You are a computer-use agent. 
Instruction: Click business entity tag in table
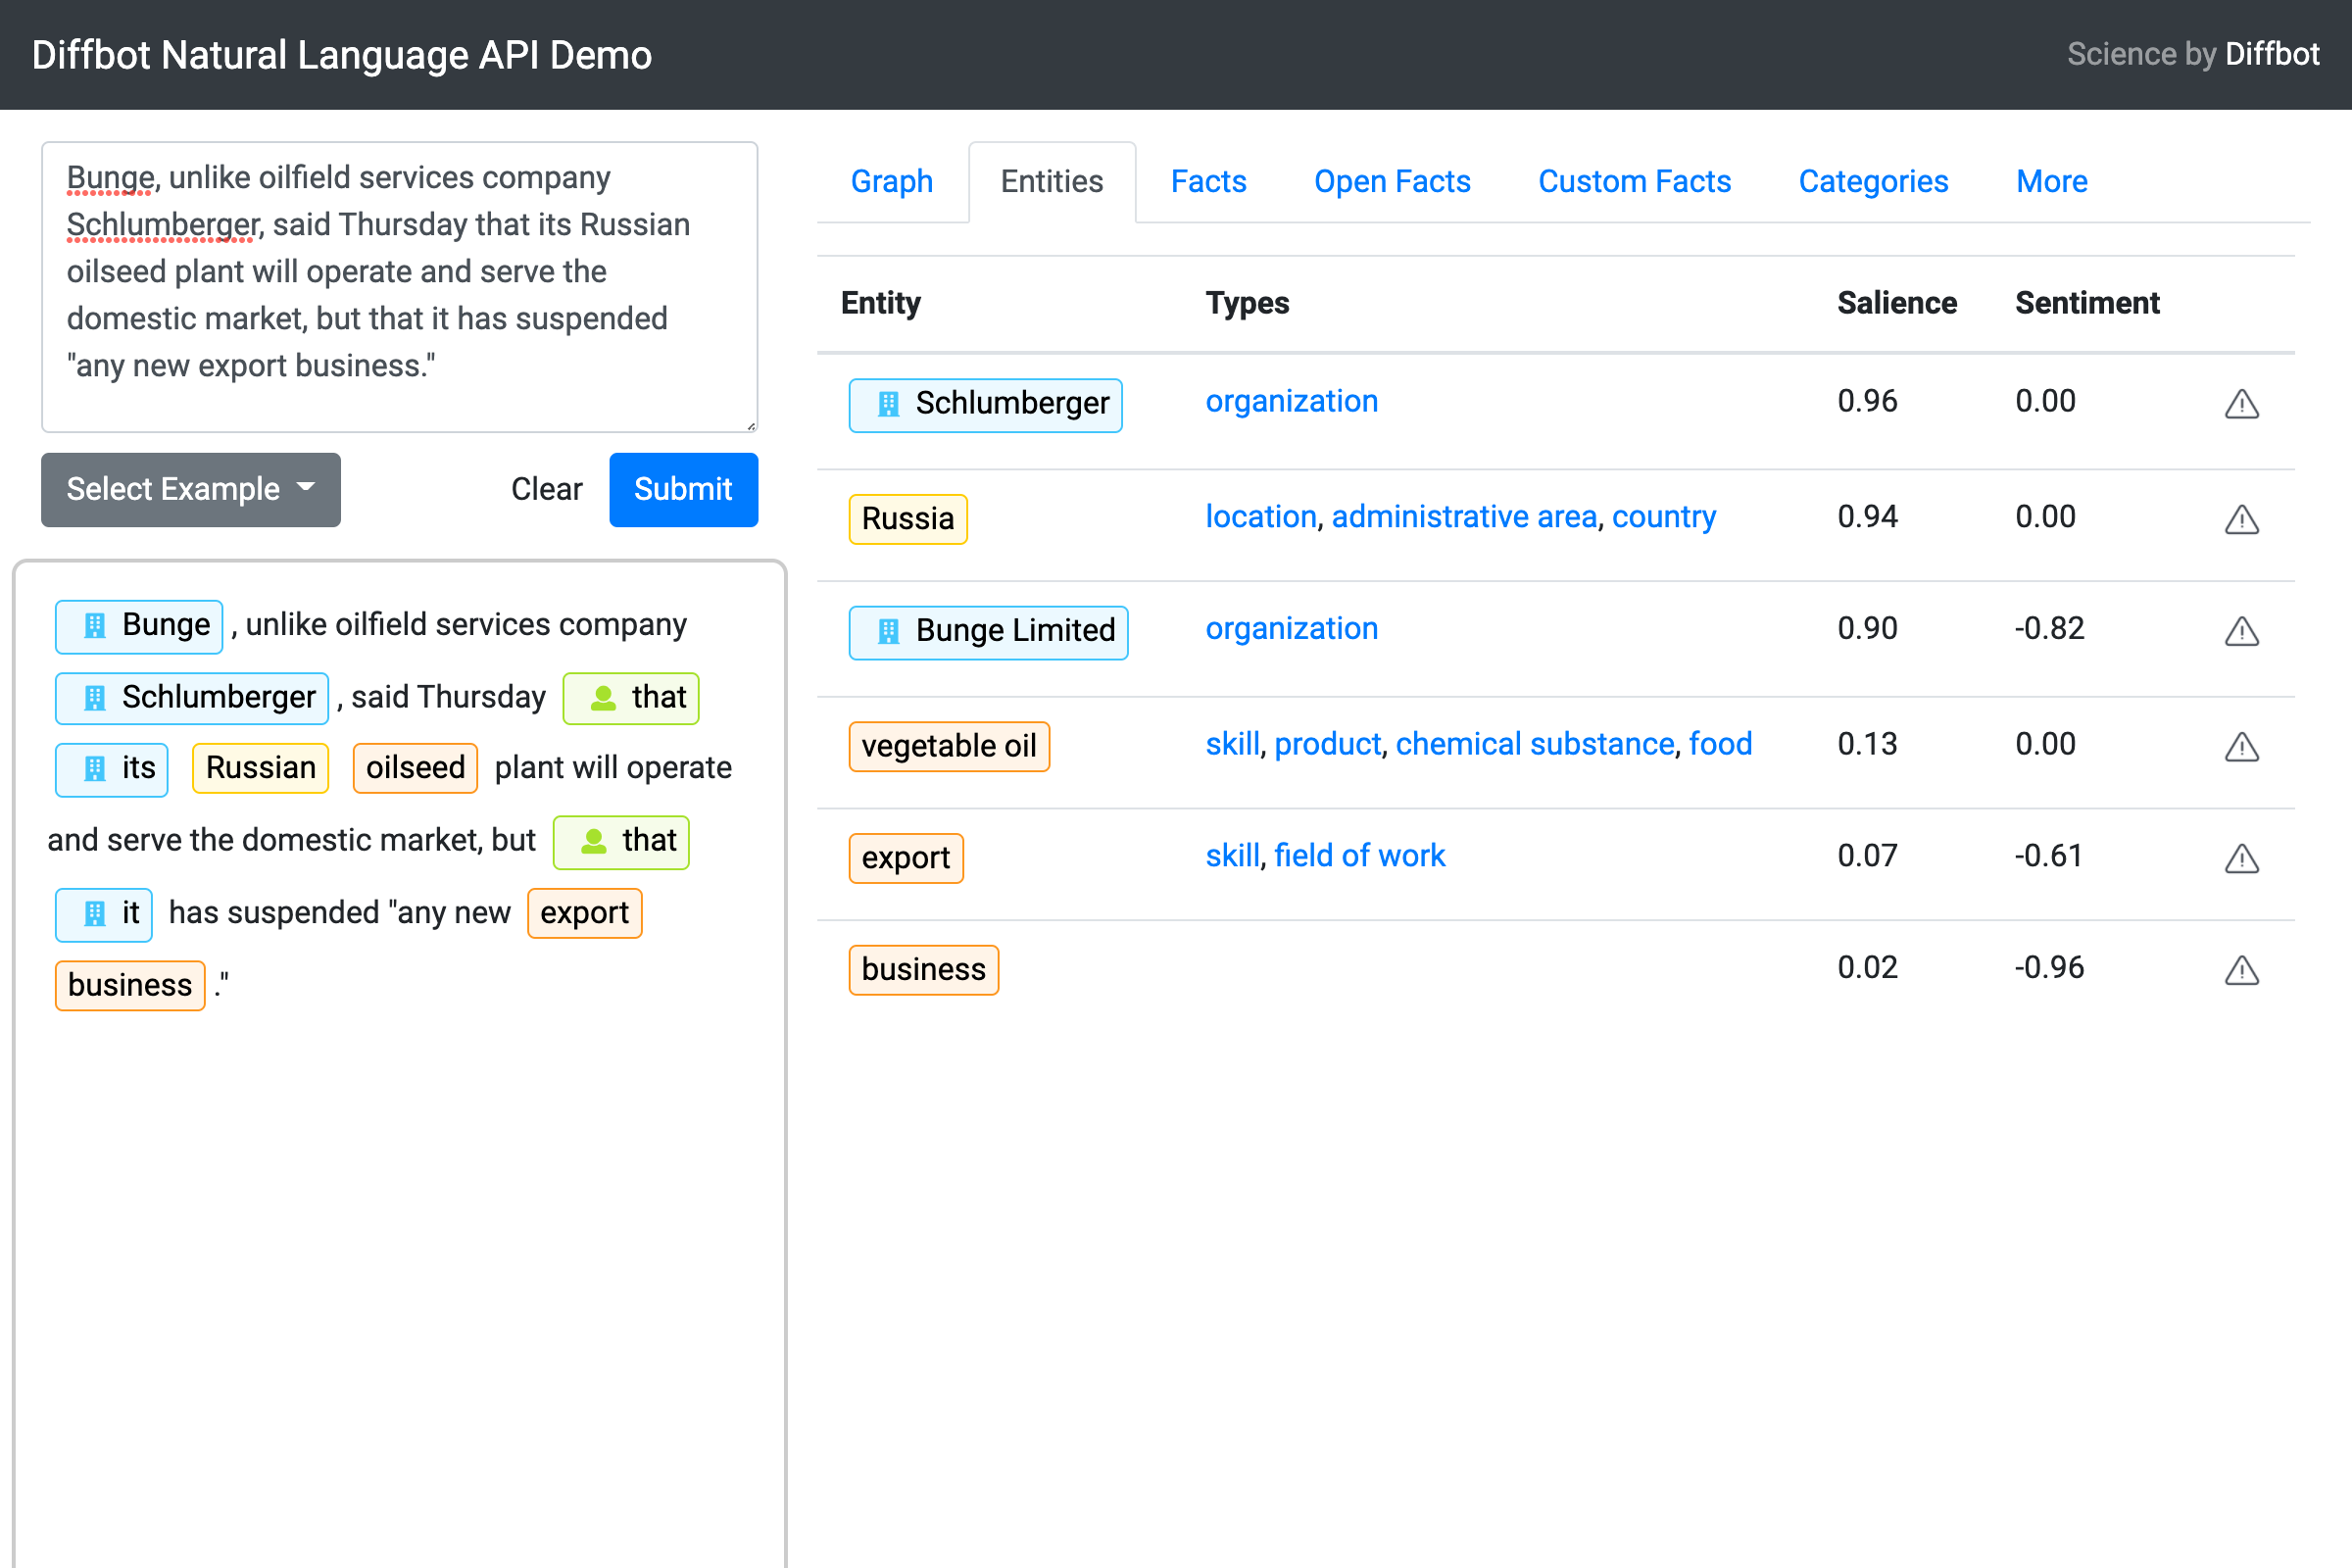pyautogui.click(x=924, y=970)
